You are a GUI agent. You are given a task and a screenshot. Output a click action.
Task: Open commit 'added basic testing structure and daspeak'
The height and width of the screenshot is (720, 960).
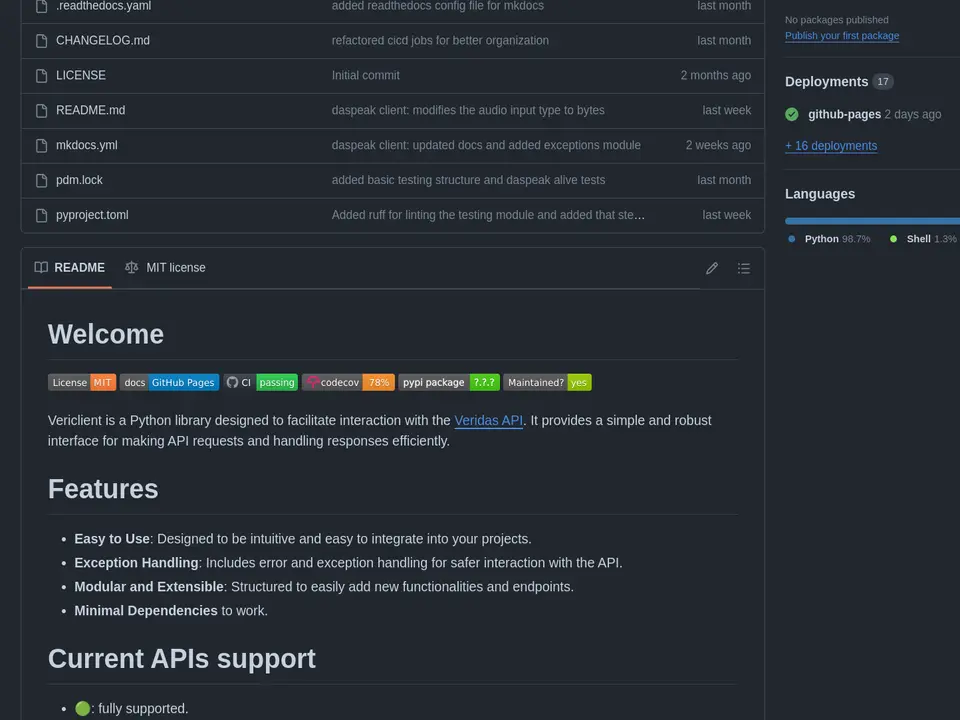tap(468, 180)
